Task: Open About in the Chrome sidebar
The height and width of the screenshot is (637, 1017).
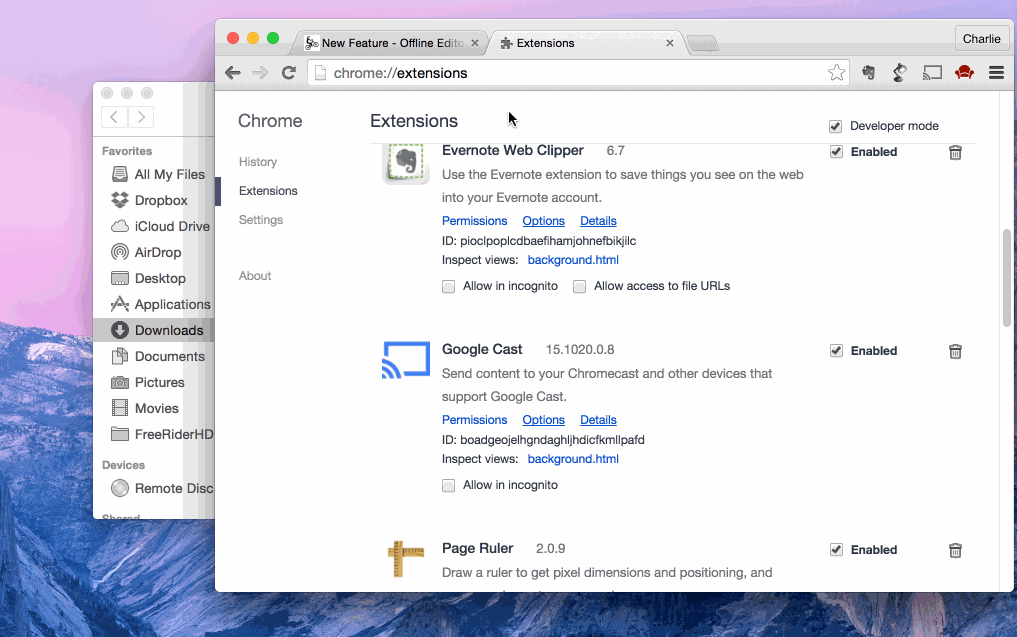Action: pyautogui.click(x=255, y=276)
